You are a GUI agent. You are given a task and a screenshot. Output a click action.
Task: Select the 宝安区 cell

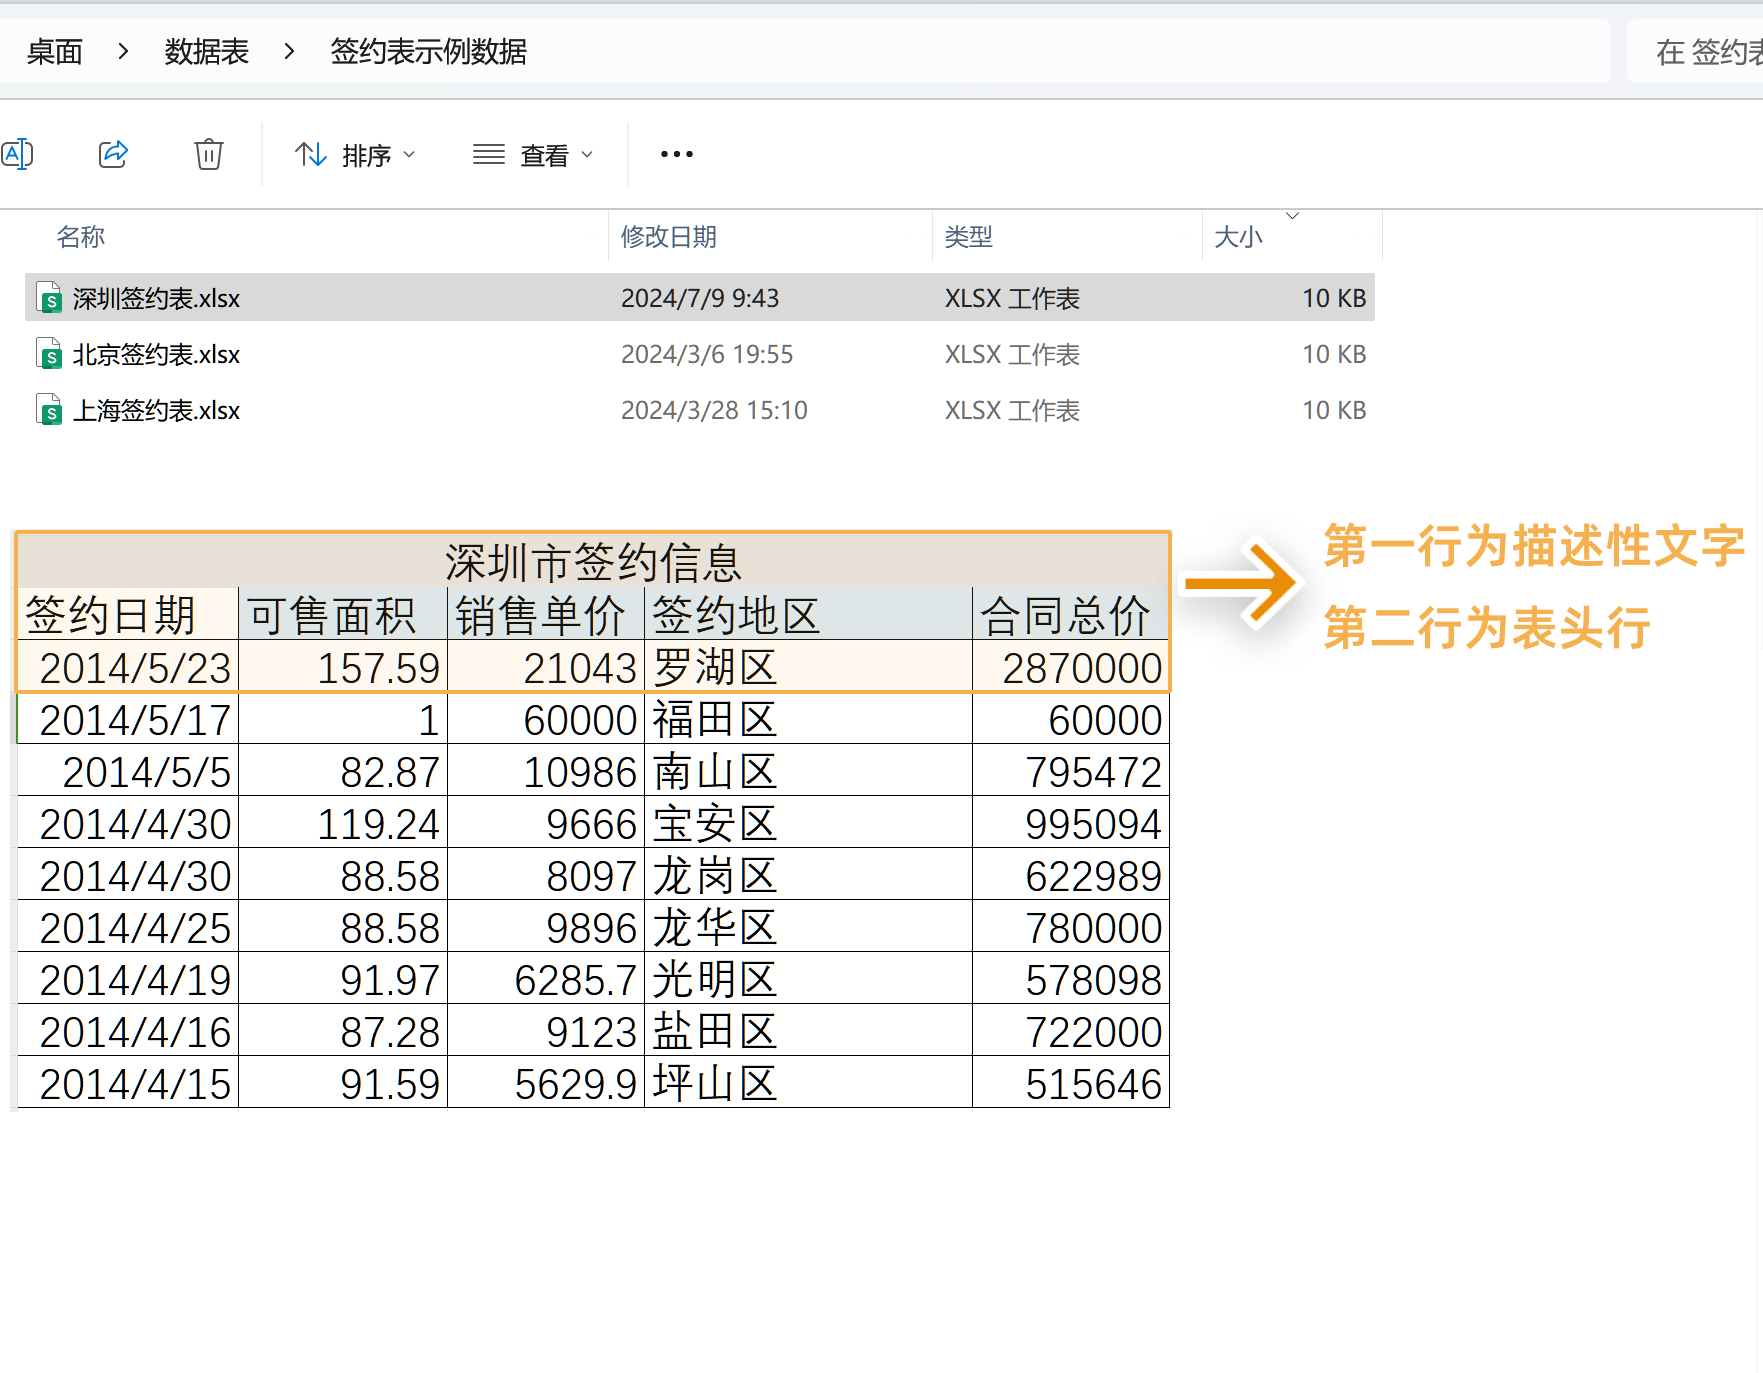(809, 823)
